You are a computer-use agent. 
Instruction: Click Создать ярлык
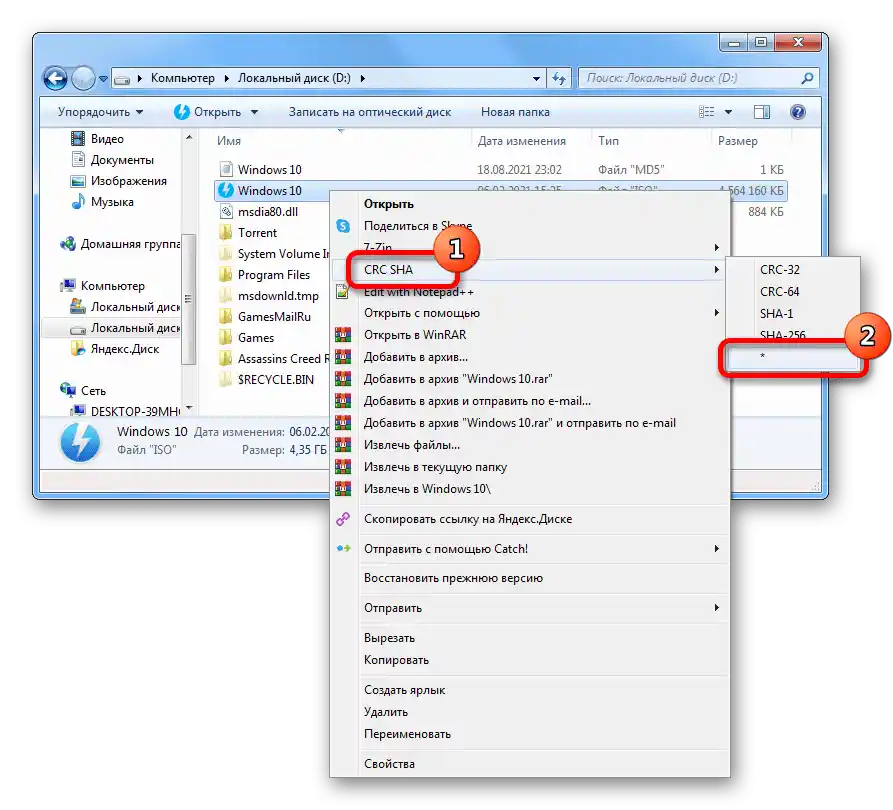pyautogui.click(x=530, y=690)
